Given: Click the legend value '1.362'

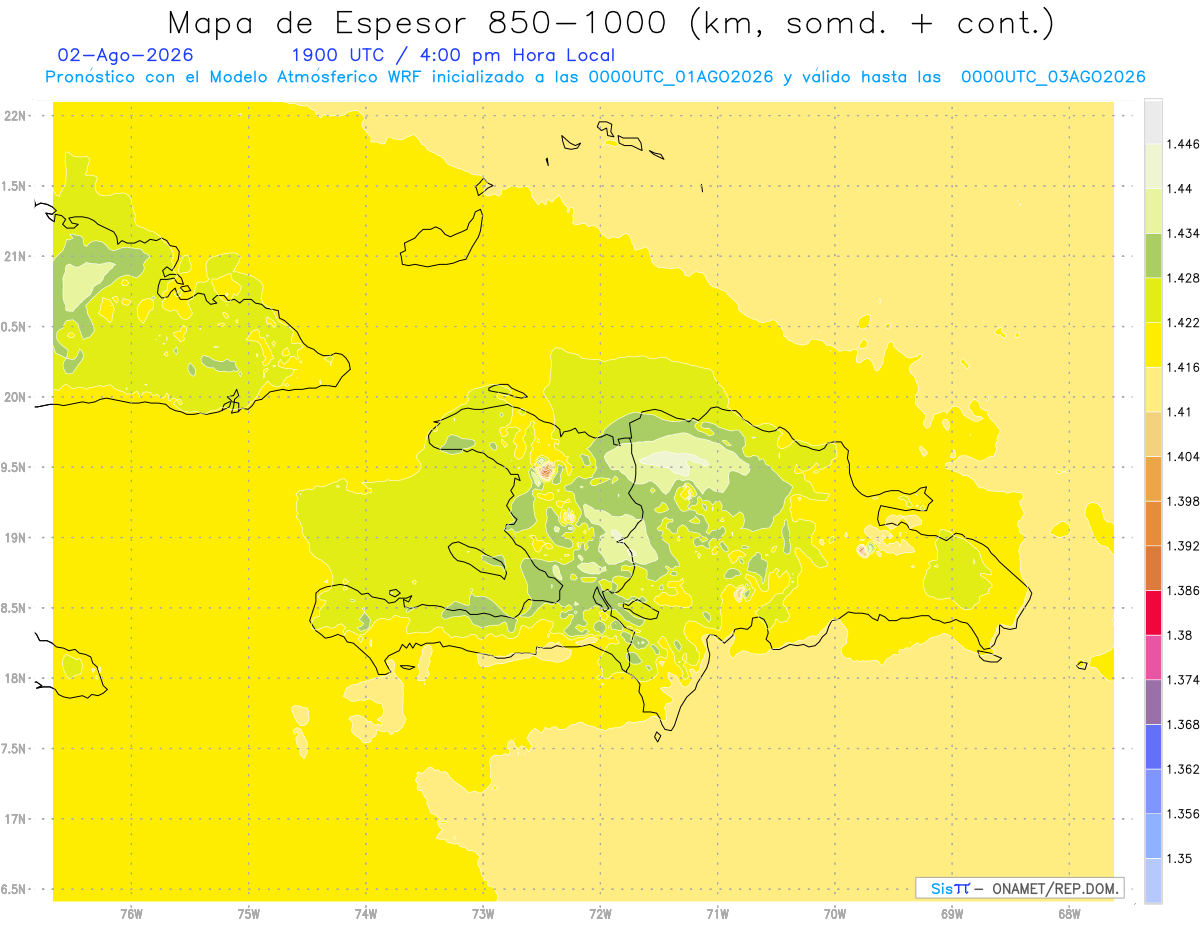Looking at the screenshot, I should (1182, 769).
